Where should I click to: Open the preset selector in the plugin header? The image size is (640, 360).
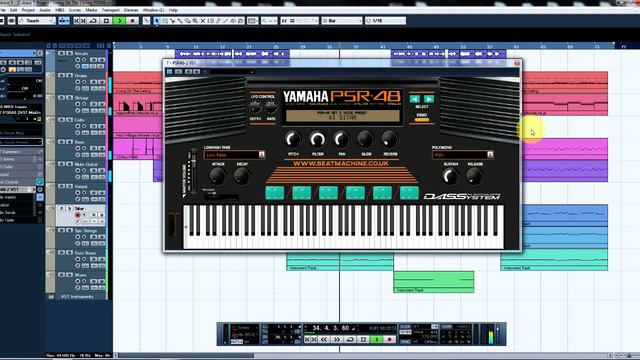[x=232, y=71]
